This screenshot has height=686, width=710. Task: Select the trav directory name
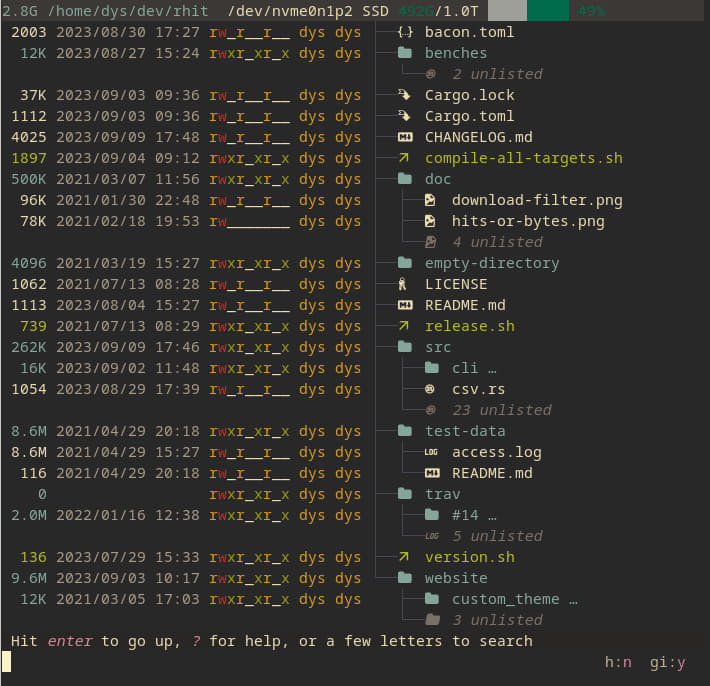tap(442, 494)
